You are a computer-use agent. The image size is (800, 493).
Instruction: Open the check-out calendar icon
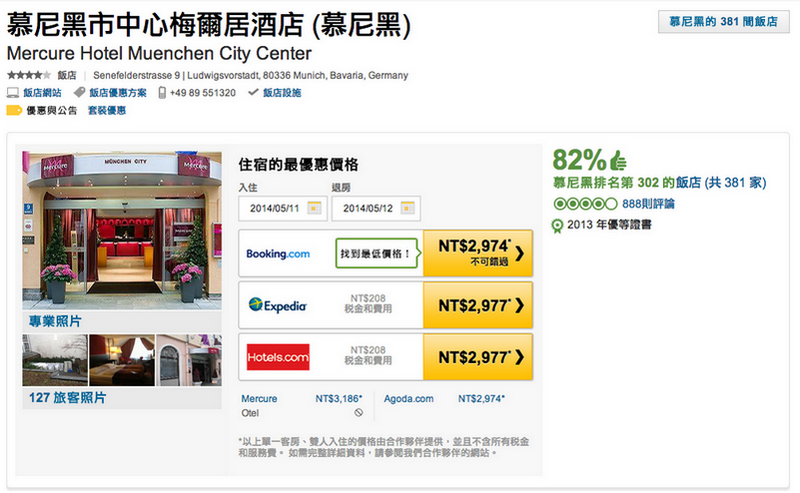pyautogui.click(x=407, y=208)
